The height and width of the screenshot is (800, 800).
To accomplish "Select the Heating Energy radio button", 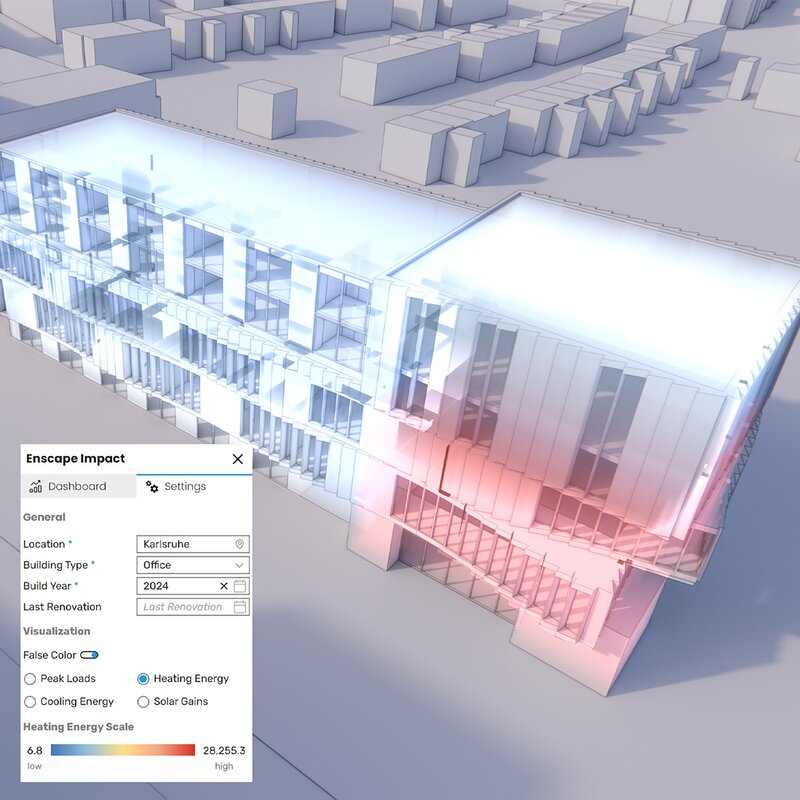I will (143, 679).
